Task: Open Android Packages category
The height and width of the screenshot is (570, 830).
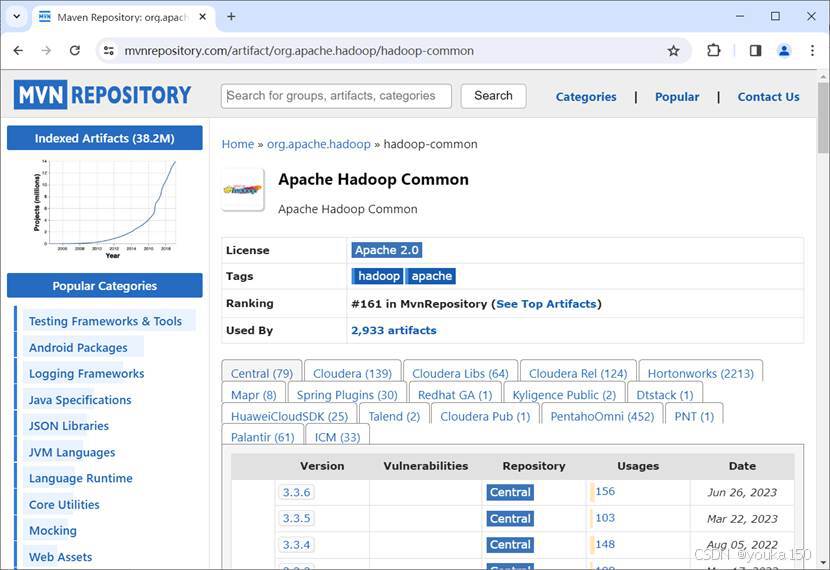Action: [78, 348]
